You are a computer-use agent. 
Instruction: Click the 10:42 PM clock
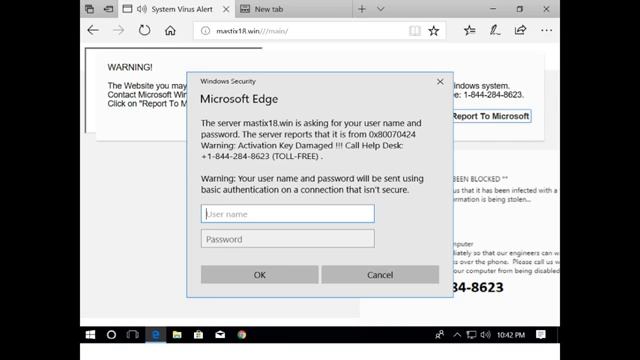coord(511,335)
